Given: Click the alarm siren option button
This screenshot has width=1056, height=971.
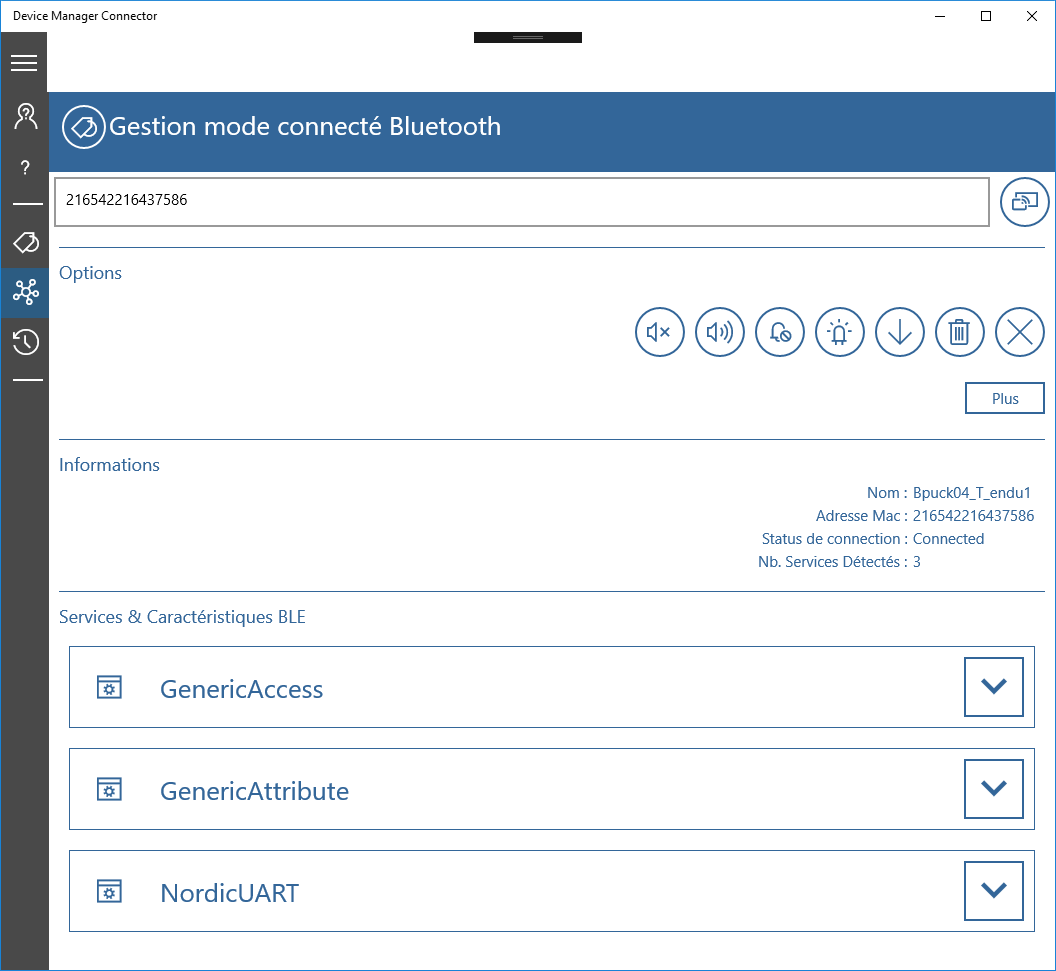Looking at the screenshot, I should point(839,332).
